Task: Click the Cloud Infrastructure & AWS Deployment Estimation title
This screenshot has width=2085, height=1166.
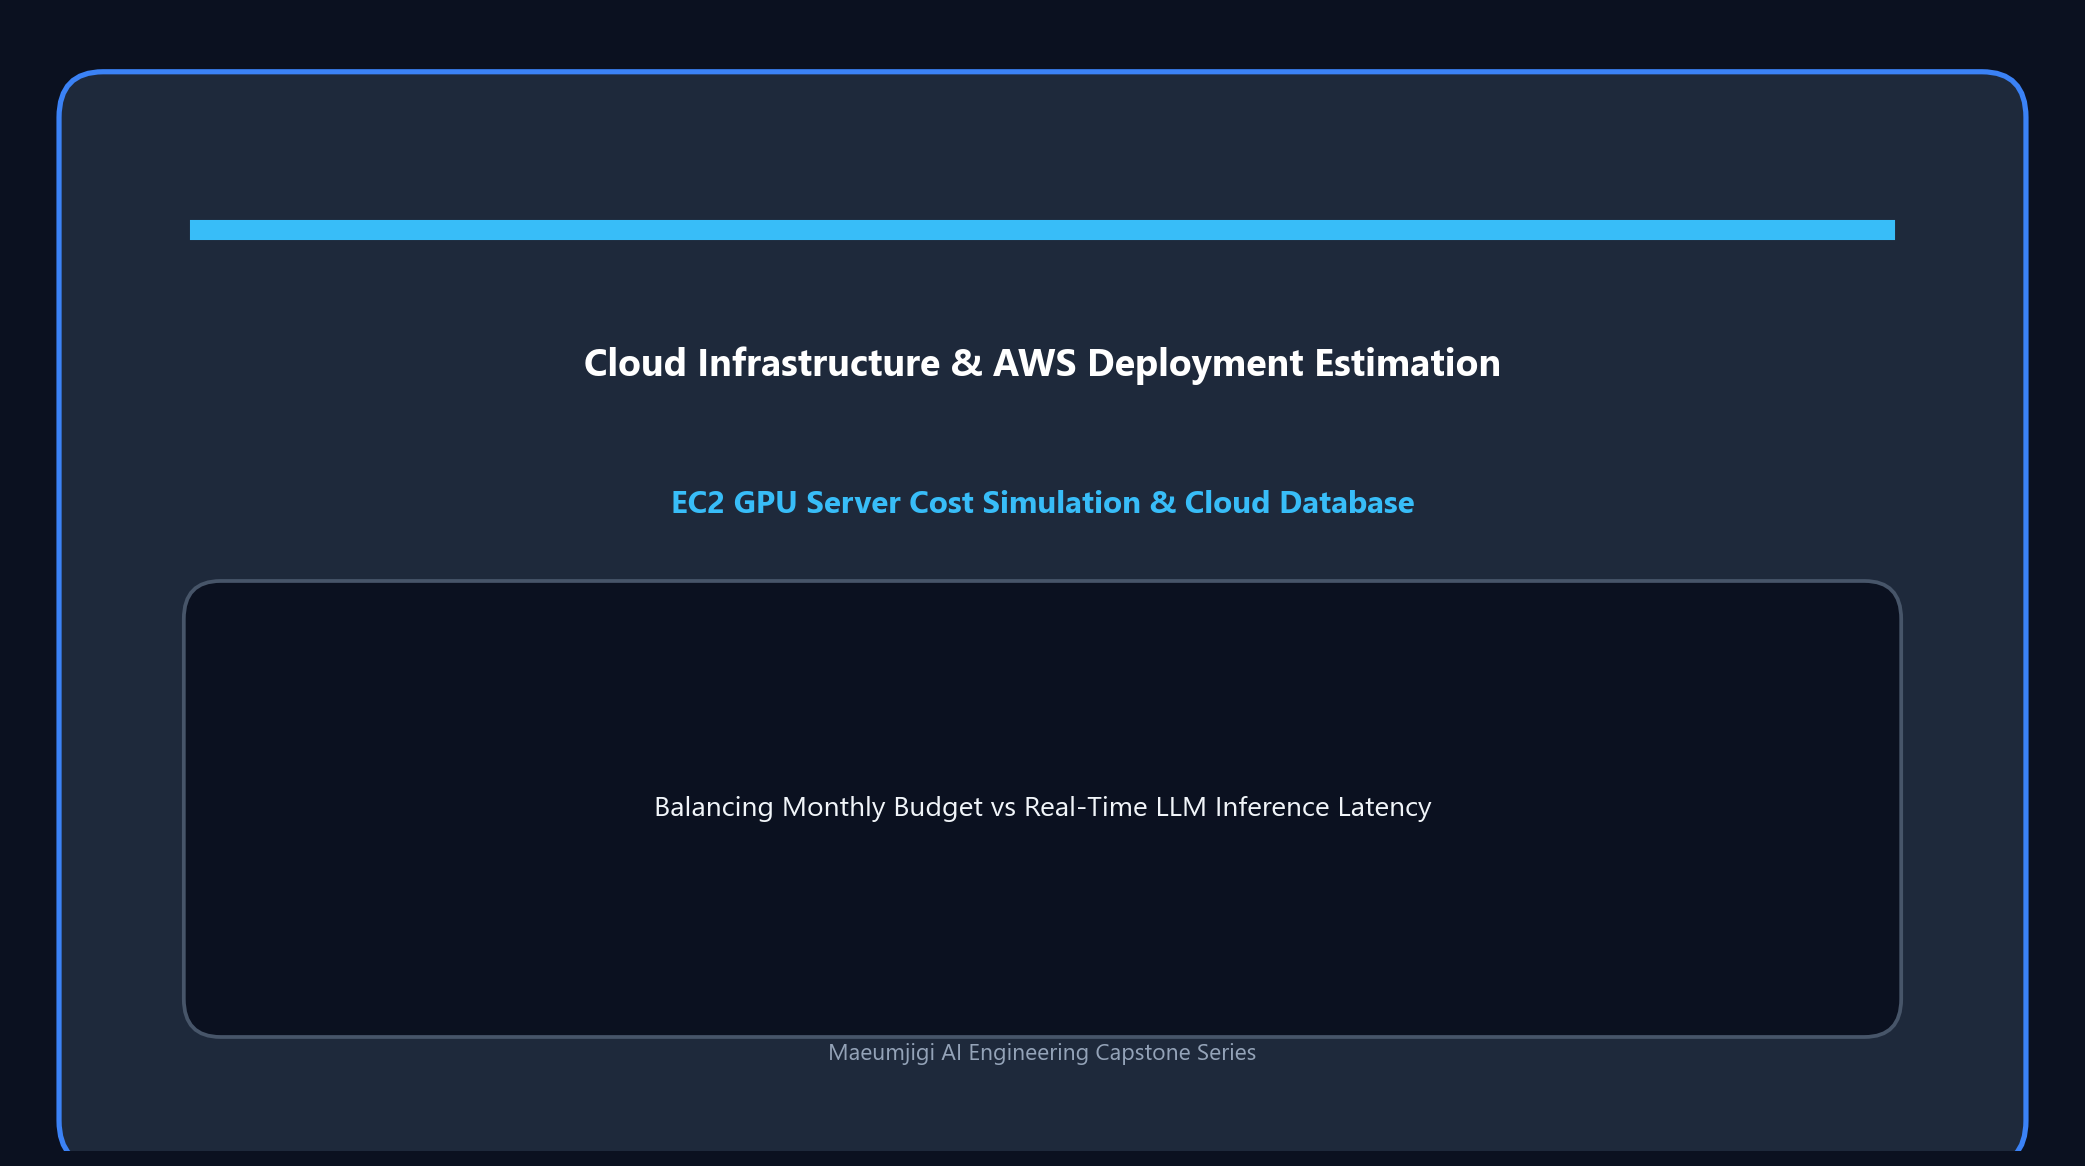Action: coord(1042,363)
